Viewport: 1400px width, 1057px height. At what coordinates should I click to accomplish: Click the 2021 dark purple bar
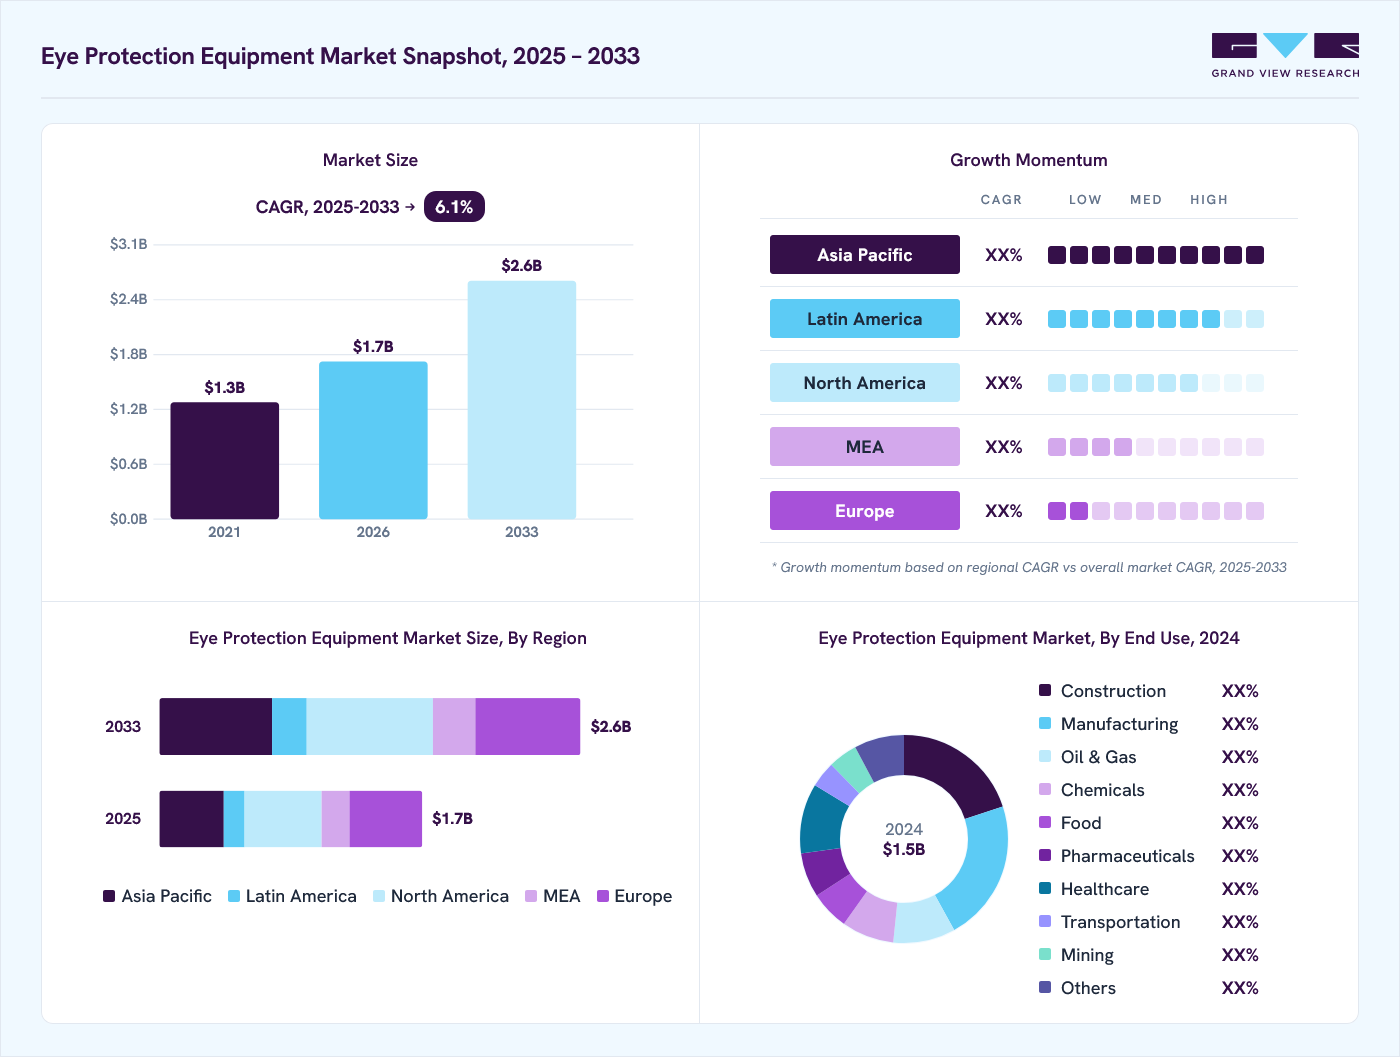pos(224,460)
